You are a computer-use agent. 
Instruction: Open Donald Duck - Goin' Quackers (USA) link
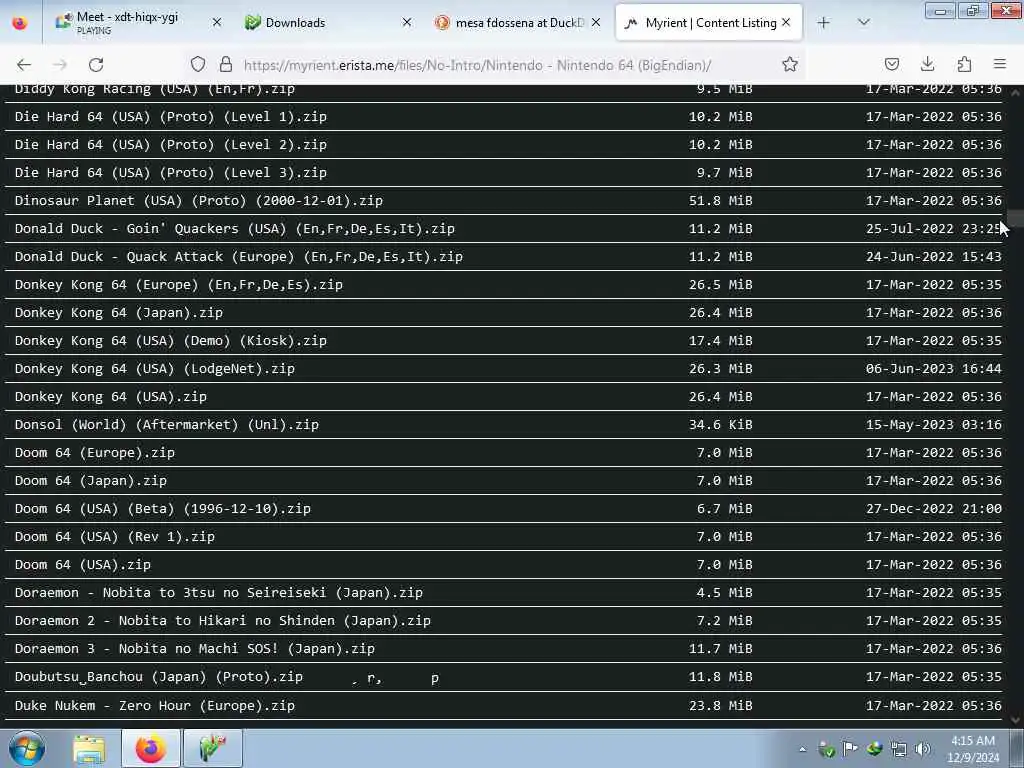pos(234,229)
